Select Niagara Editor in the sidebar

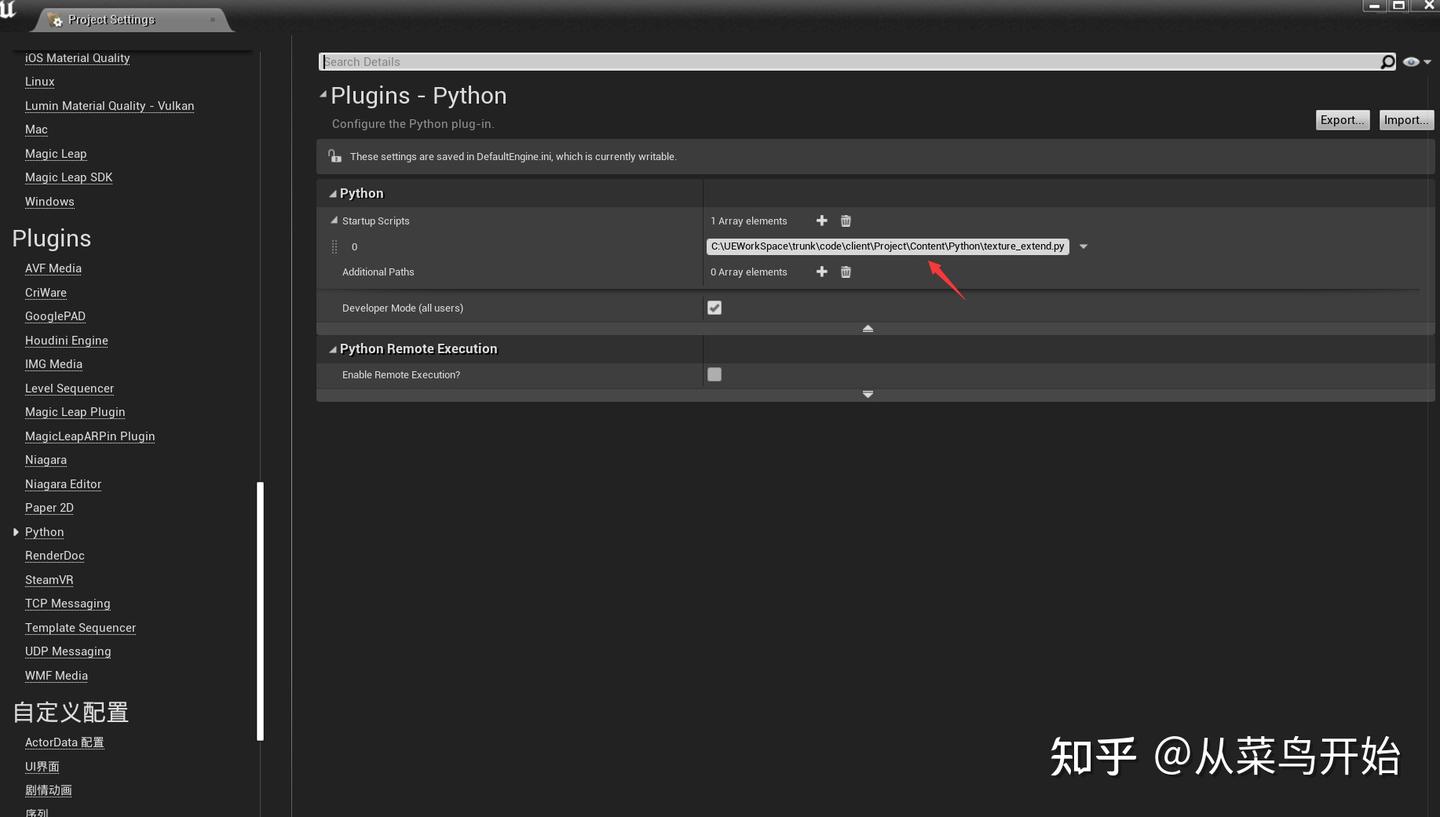click(63, 483)
